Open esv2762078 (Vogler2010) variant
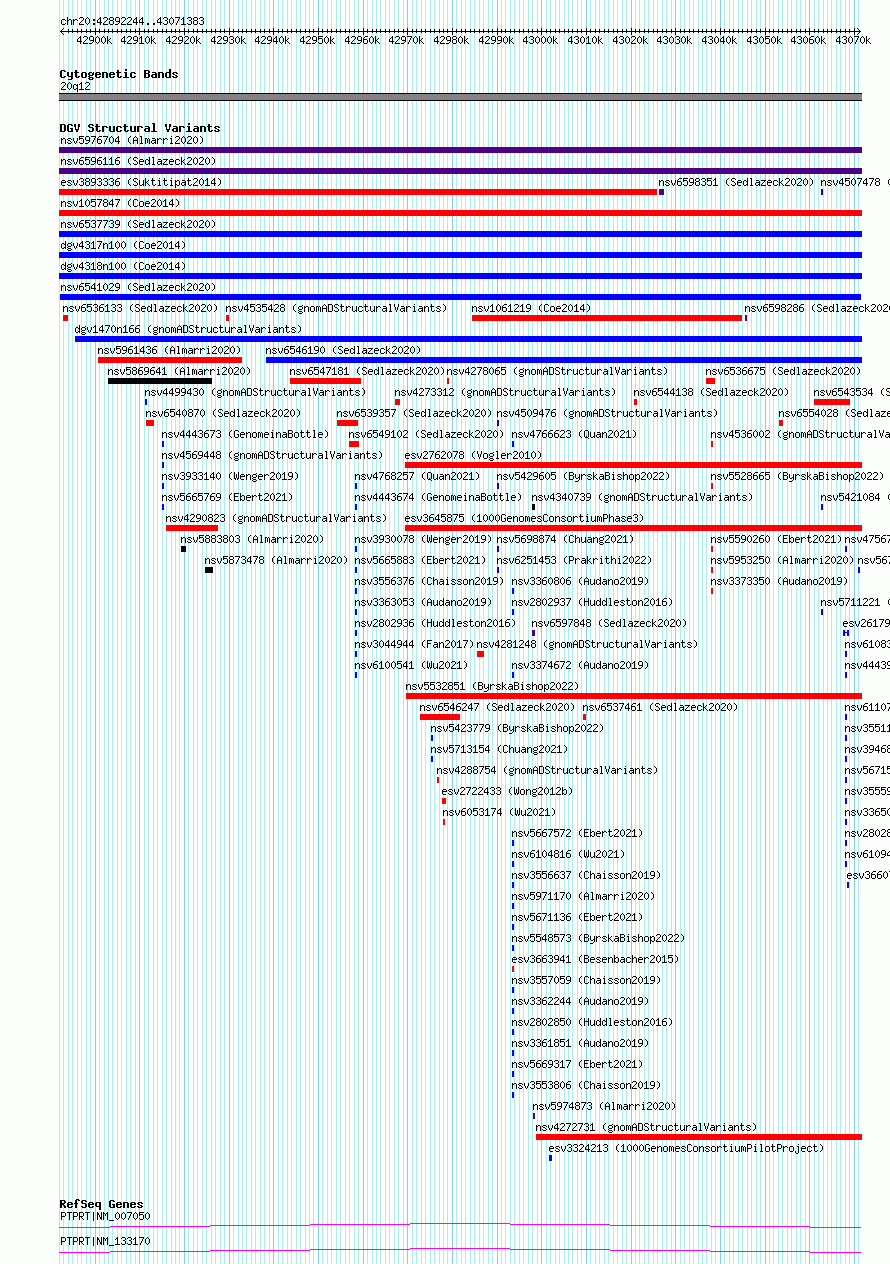This screenshot has width=890, height=1264. tap(473, 455)
